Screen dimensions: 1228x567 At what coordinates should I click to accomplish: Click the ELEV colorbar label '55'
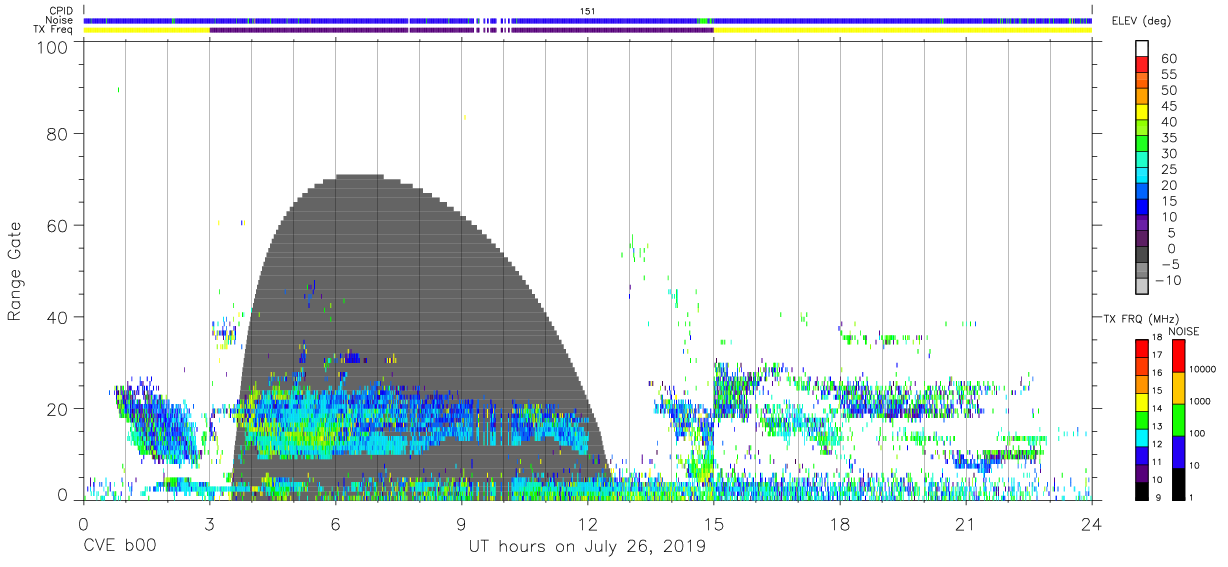click(x=1169, y=75)
